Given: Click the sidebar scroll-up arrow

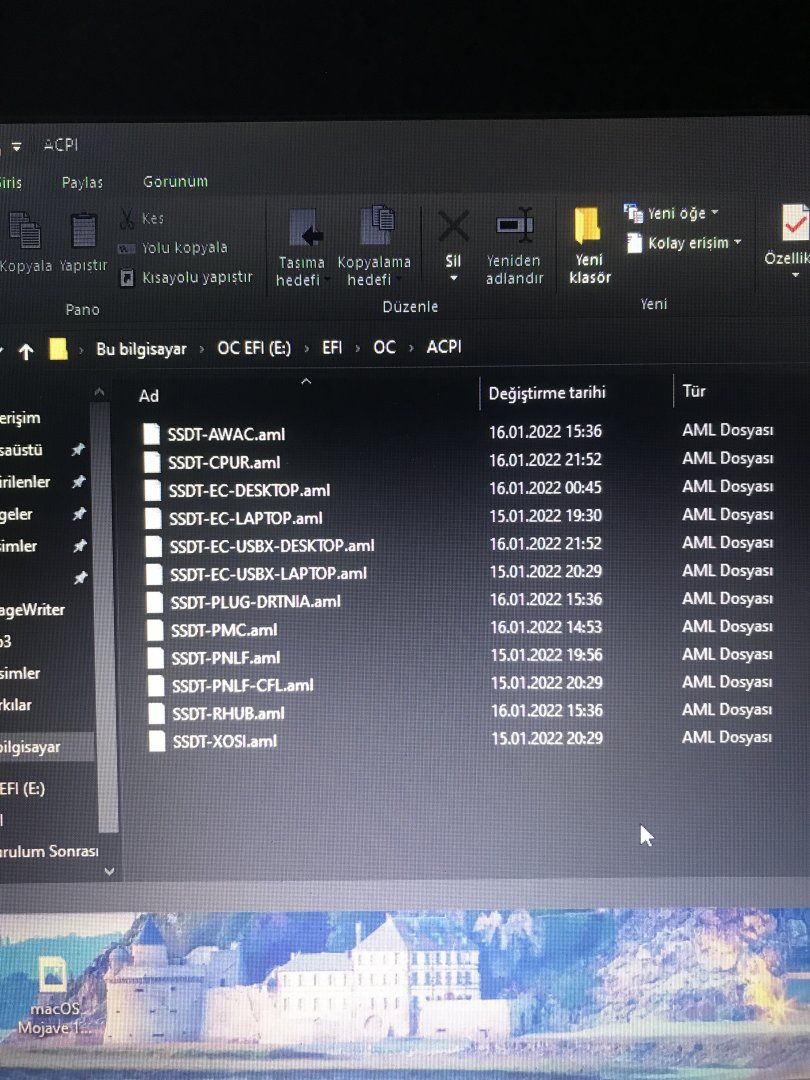Looking at the screenshot, I should (x=99, y=393).
